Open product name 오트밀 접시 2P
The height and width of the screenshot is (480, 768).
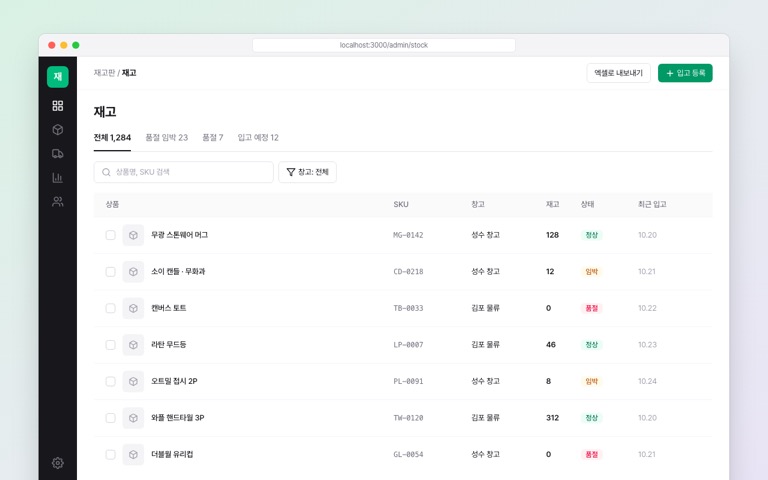[x=174, y=381]
